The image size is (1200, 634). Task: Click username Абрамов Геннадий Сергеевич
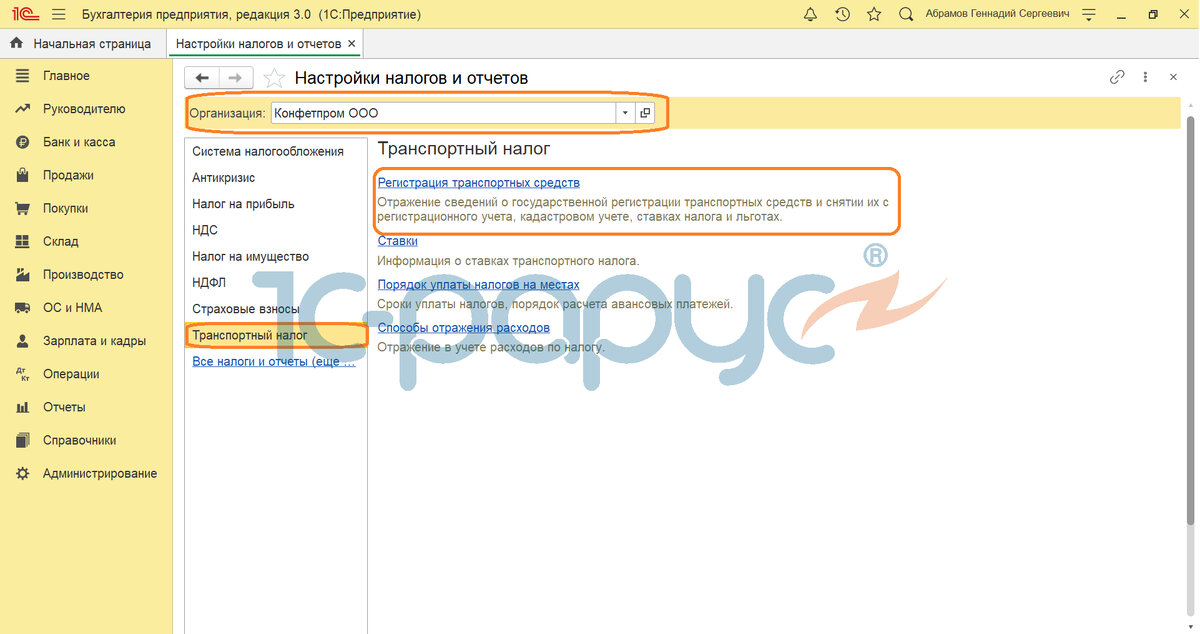(997, 15)
